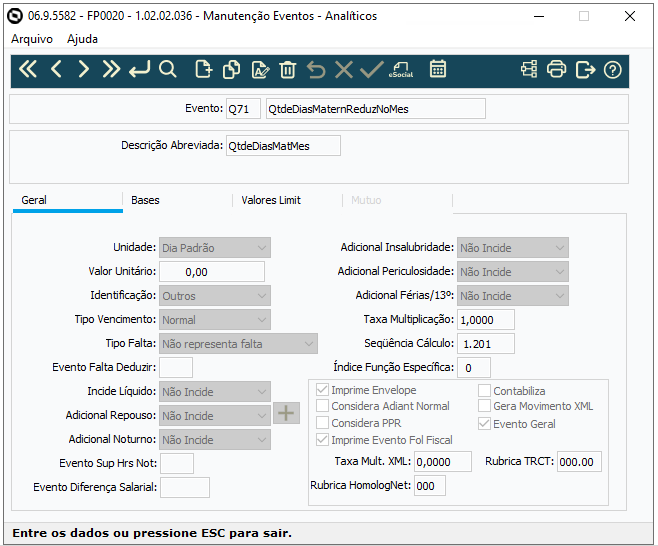658x546 pixels.
Task: Open the Unidade dropdown
Action: click(x=214, y=248)
